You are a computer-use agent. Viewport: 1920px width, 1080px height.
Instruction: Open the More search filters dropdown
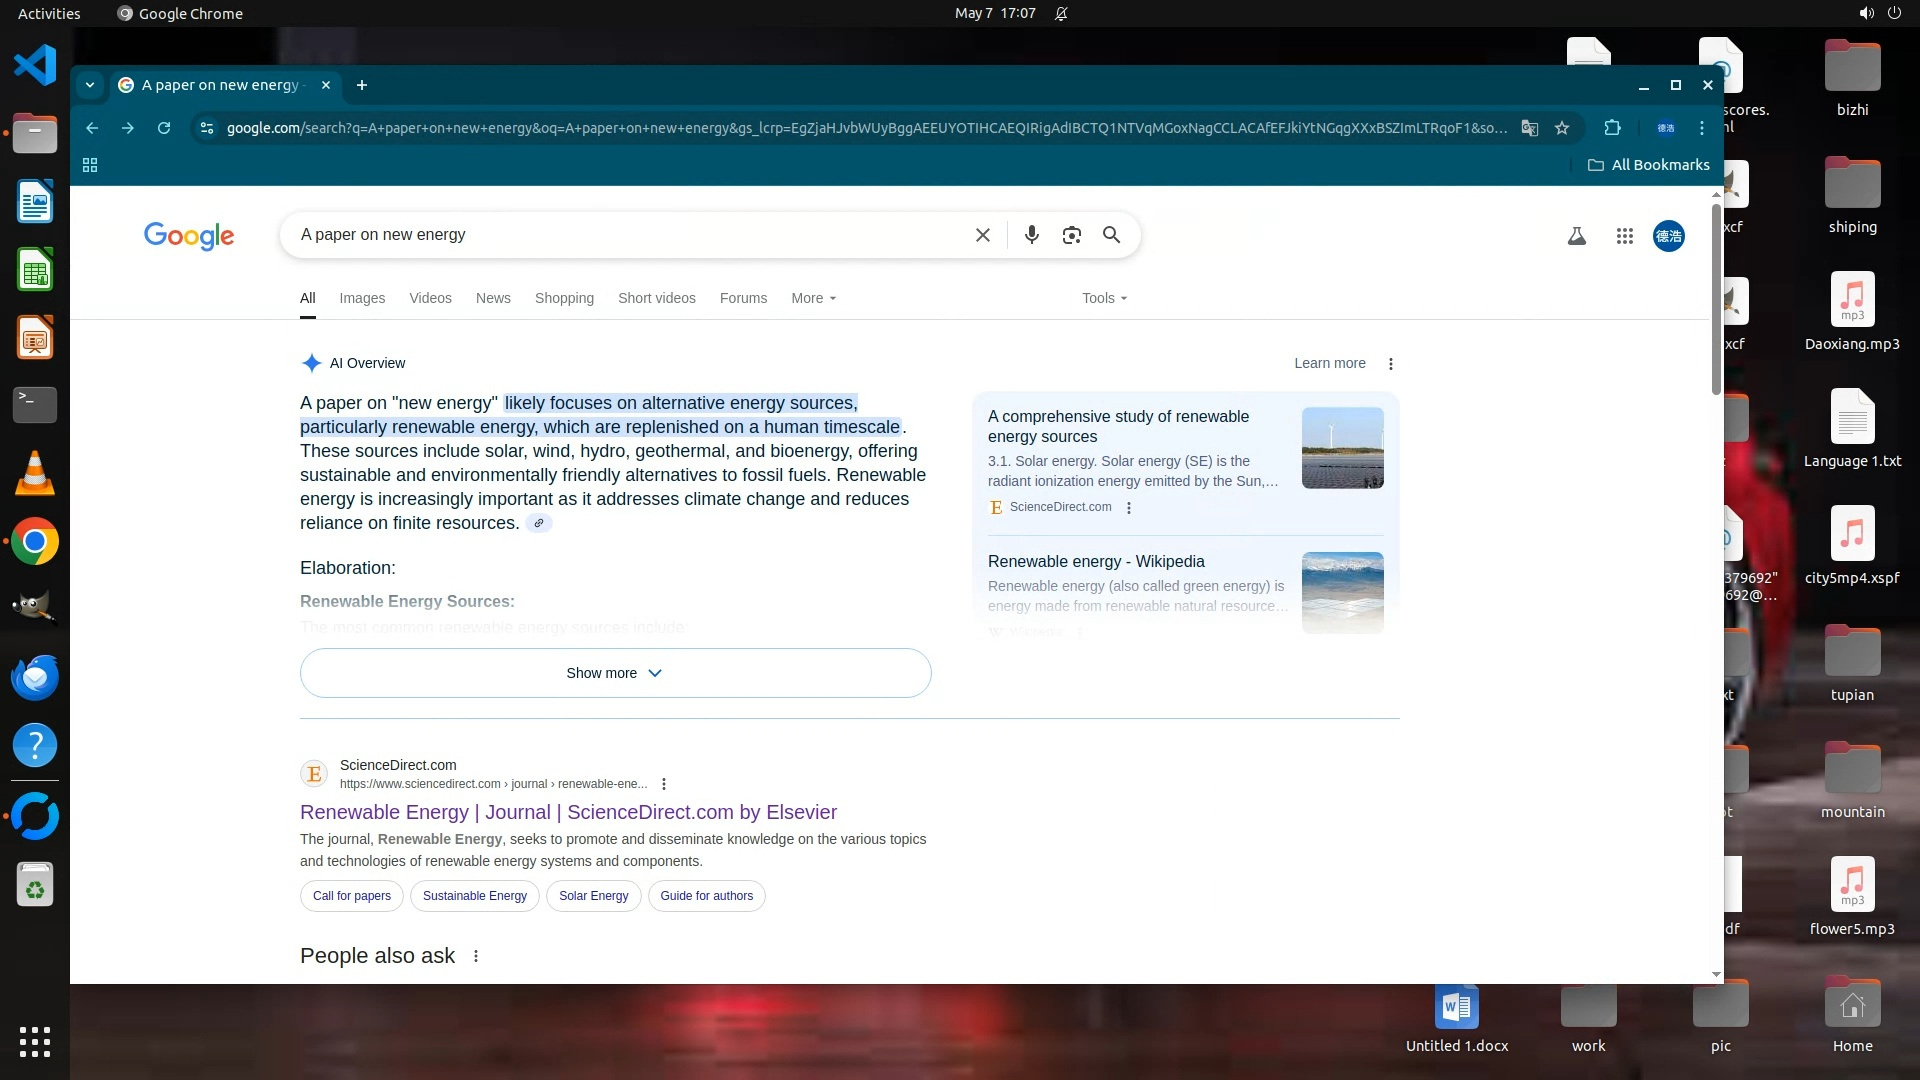point(813,298)
